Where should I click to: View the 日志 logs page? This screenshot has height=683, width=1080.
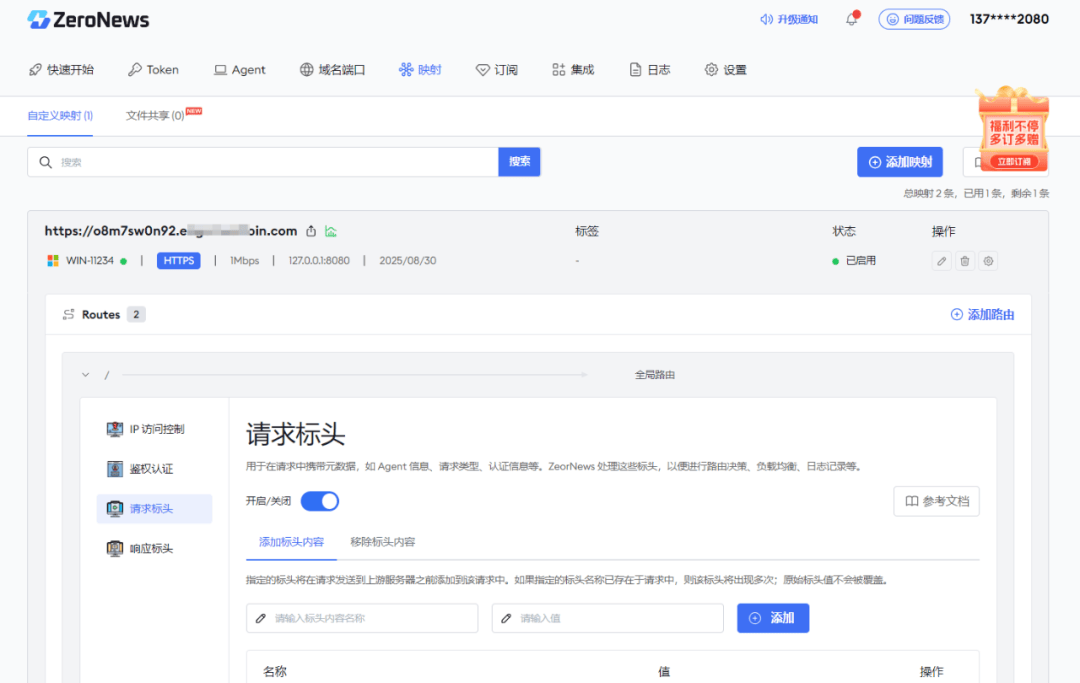tap(649, 69)
